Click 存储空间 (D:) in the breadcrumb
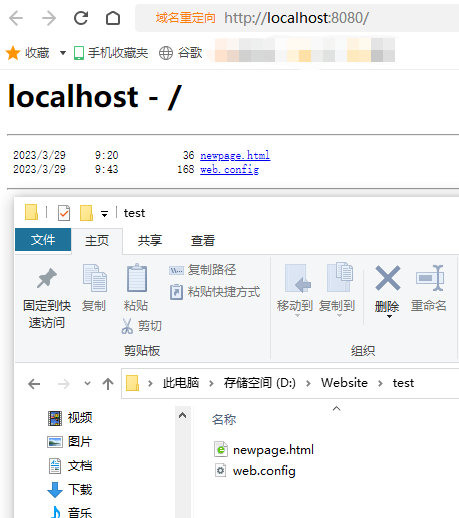The width and height of the screenshot is (459, 518). point(260,383)
